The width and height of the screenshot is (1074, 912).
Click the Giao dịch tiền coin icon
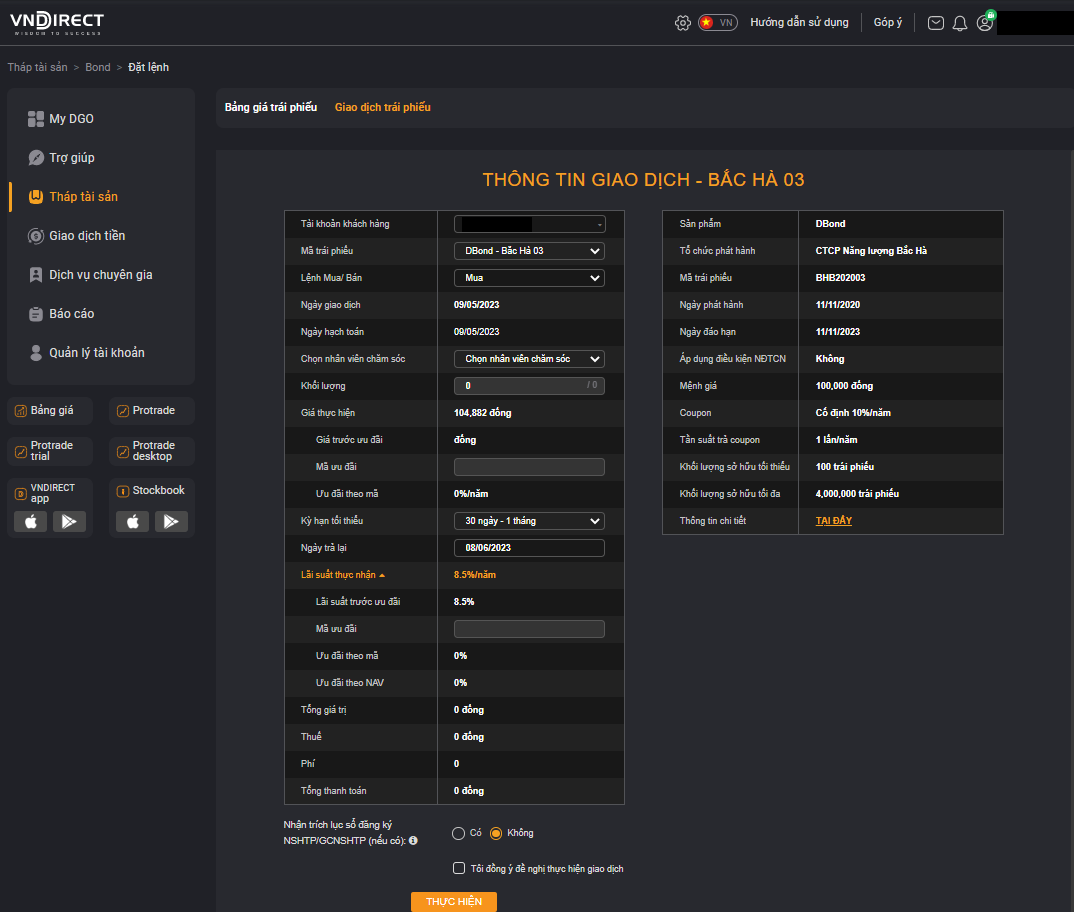[x=36, y=236]
